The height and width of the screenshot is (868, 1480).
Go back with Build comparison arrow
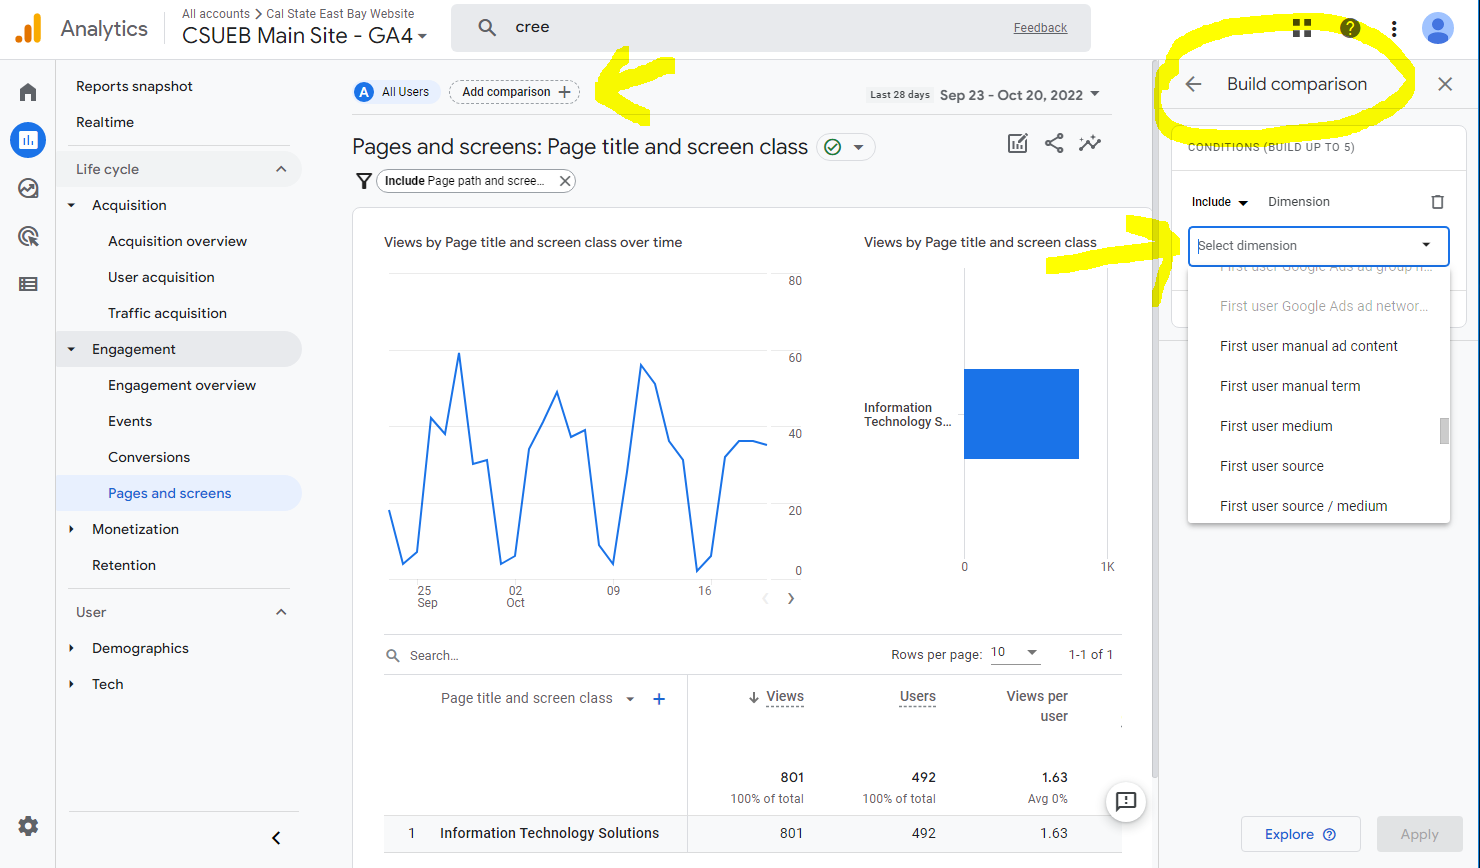[1193, 84]
